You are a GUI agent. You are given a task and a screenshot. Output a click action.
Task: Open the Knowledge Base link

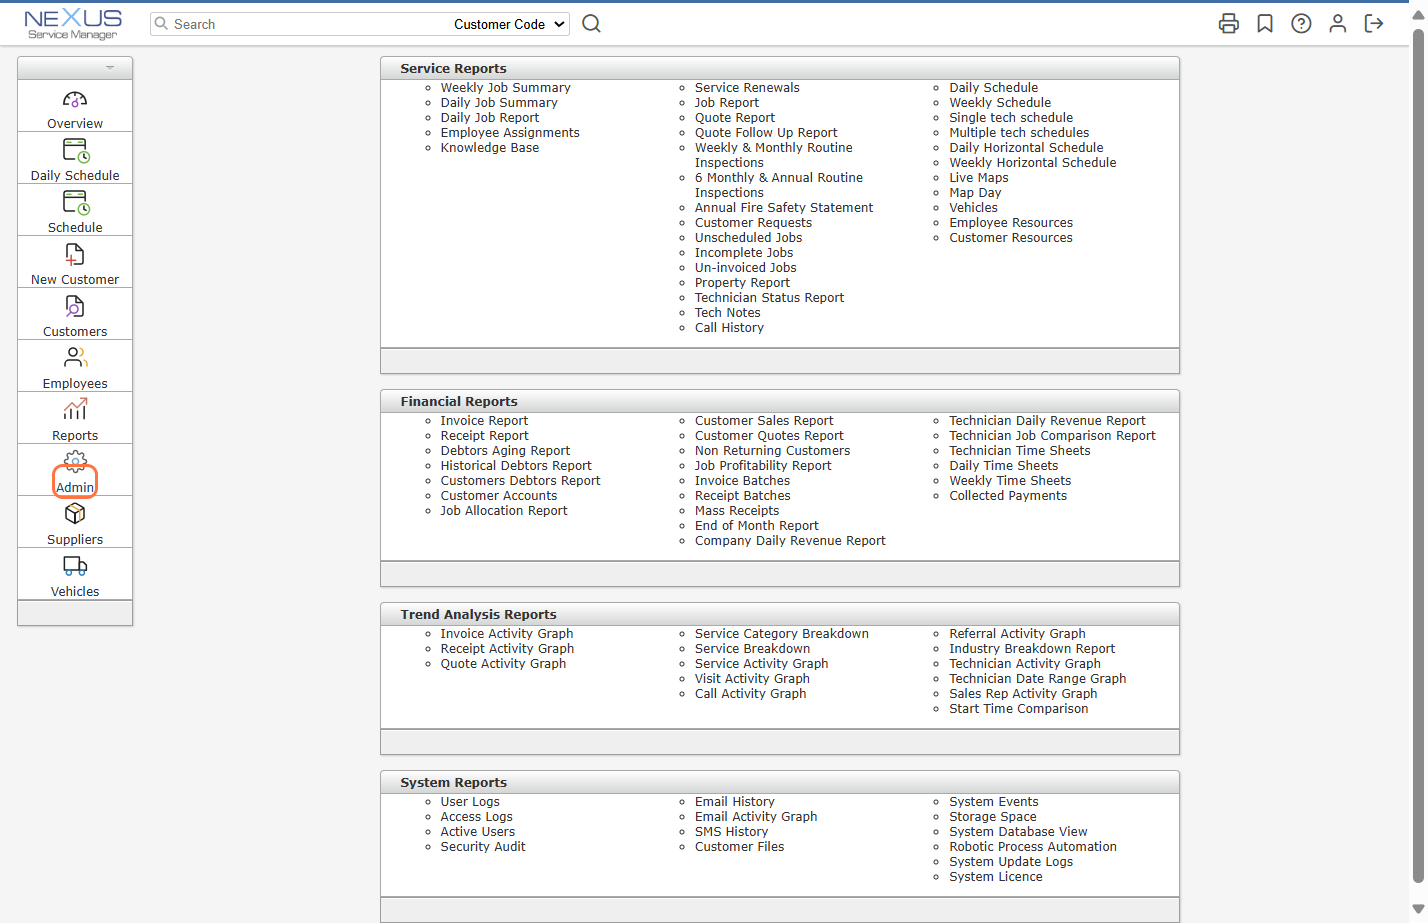coord(490,148)
